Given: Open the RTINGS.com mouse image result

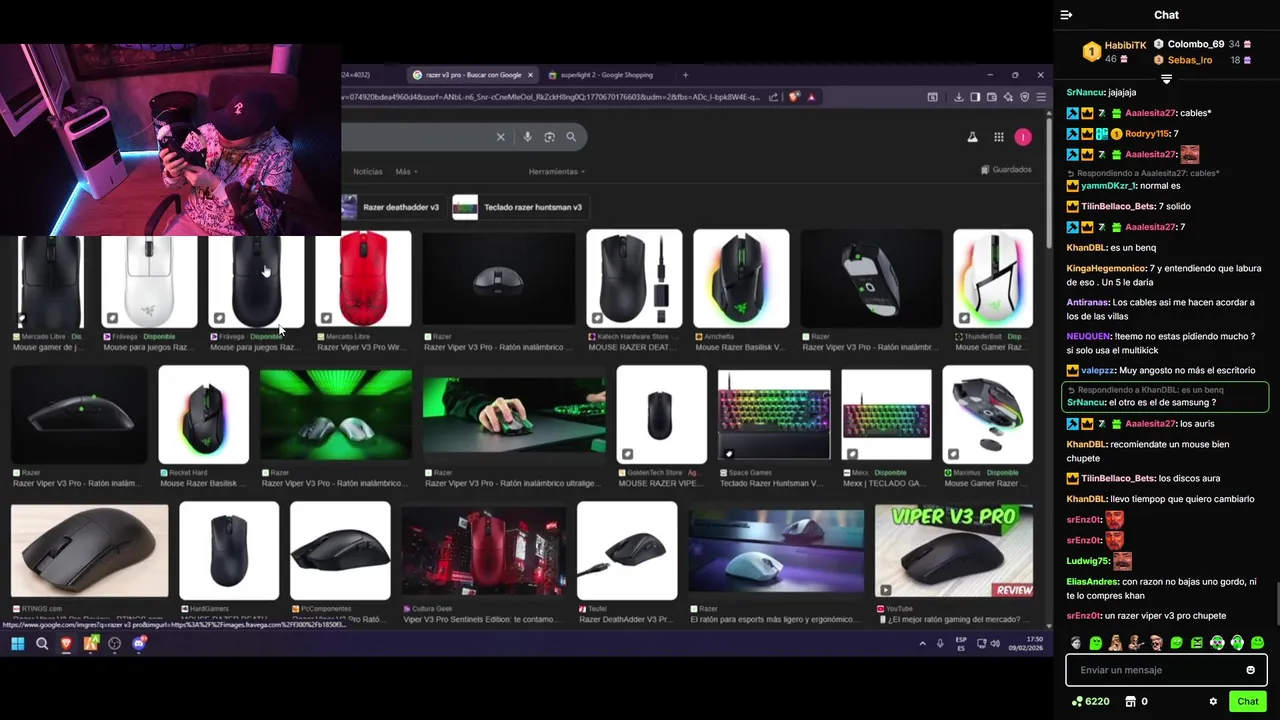Looking at the screenshot, I should [90, 552].
